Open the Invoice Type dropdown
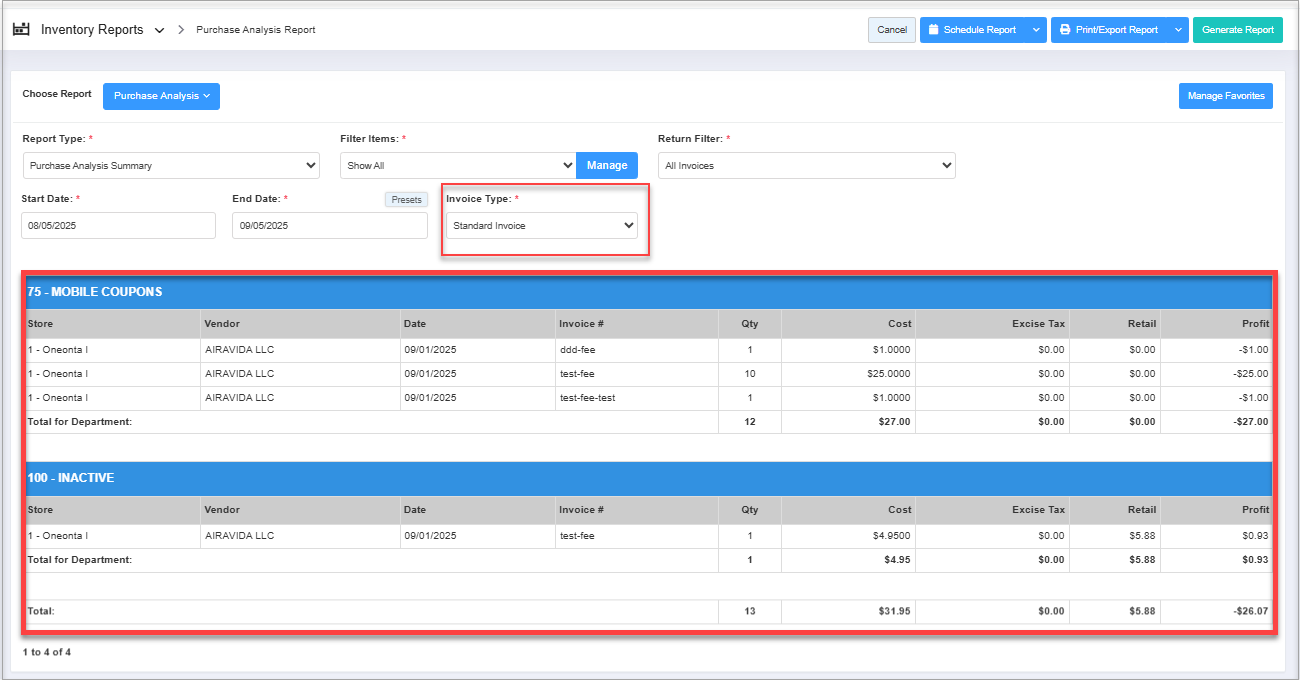The width and height of the screenshot is (1300, 680). click(541, 226)
